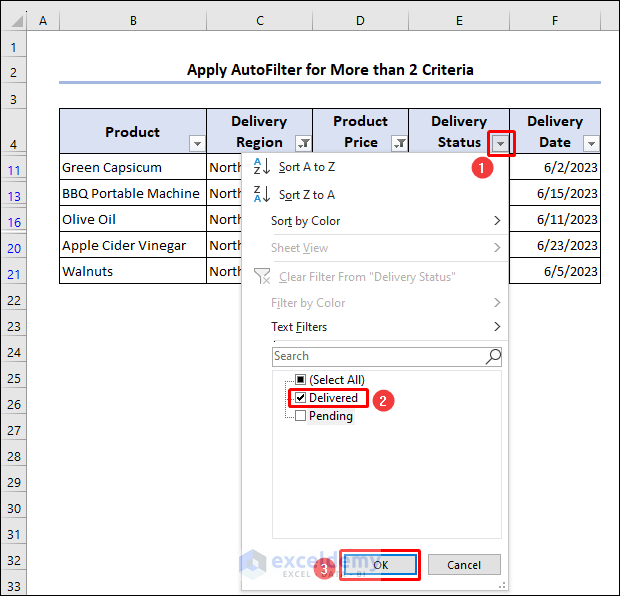
Task: Select column A header
Action: 43,21
